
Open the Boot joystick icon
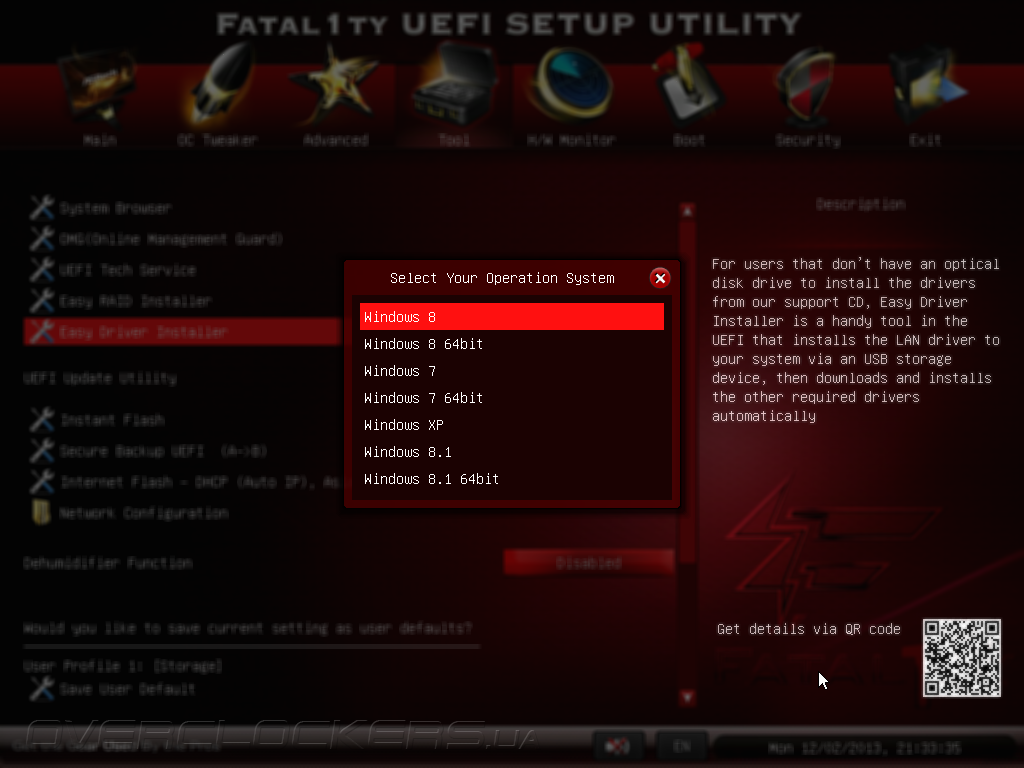click(x=687, y=84)
